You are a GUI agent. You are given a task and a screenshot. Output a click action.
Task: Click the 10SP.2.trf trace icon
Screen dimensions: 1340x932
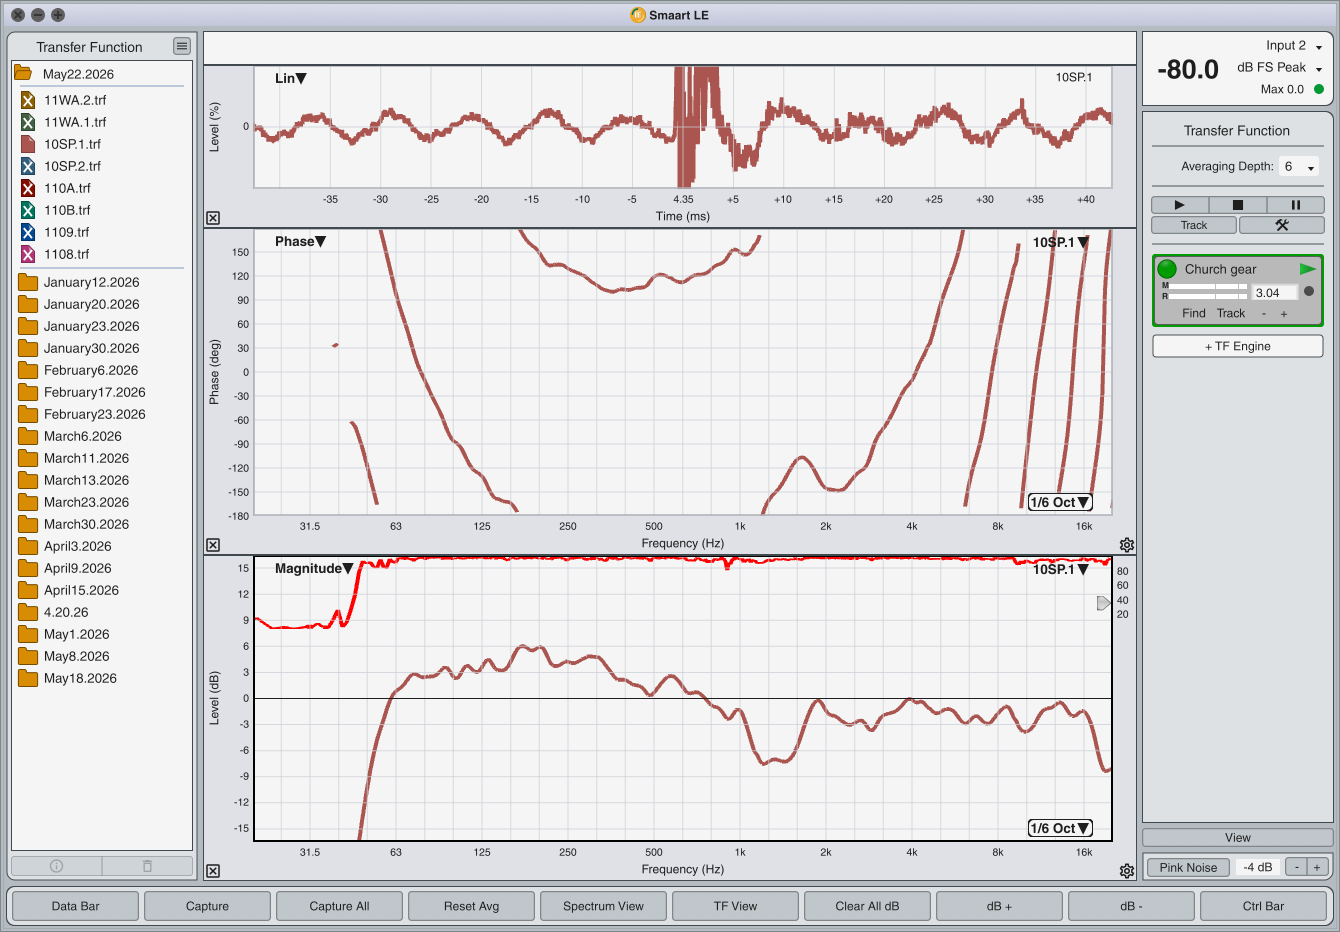(x=28, y=166)
